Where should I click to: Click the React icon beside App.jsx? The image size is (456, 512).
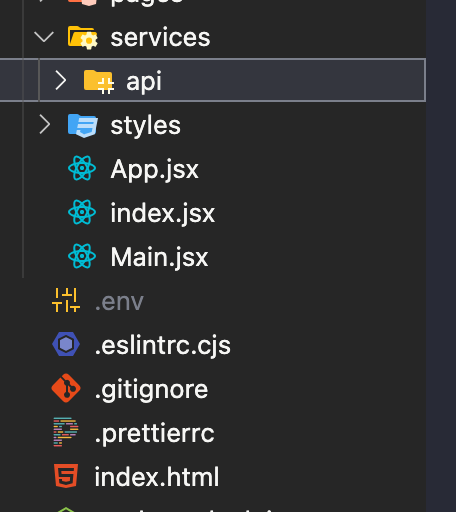coord(82,168)
